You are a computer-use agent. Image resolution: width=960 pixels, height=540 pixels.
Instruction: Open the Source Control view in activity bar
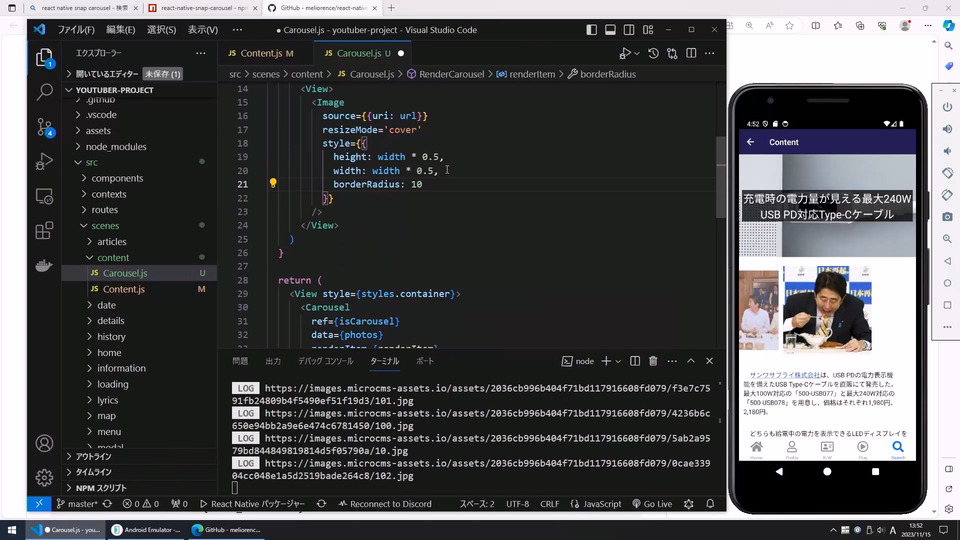(44, 127)
